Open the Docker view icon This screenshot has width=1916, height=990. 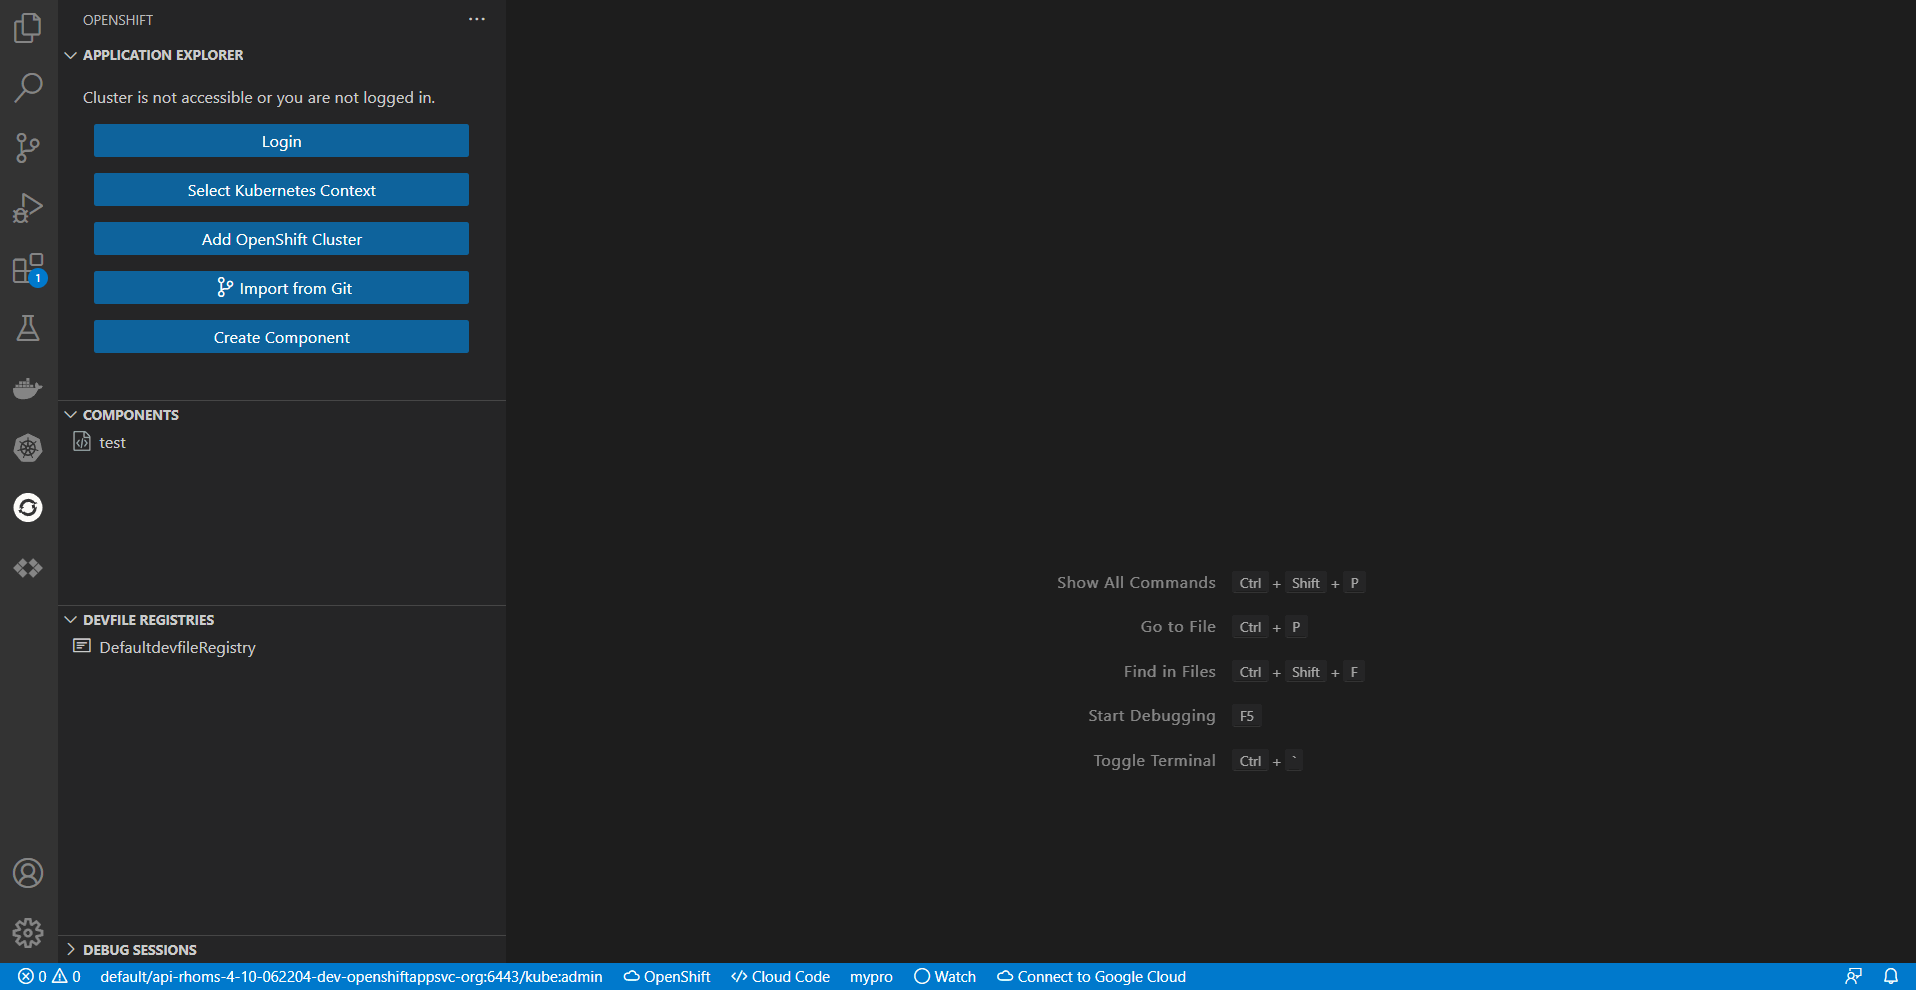click(28, 388)
